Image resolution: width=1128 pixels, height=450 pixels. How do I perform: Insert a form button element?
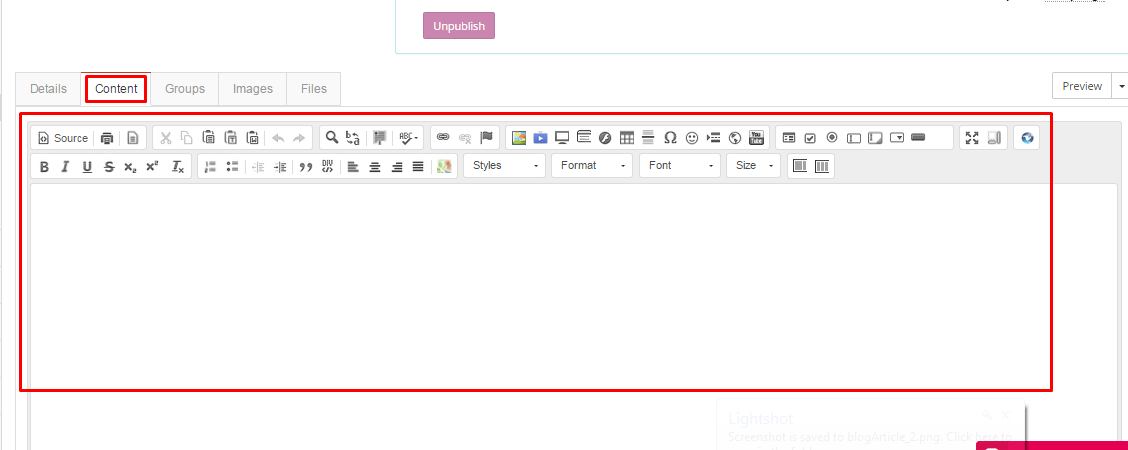tap(919, 137)
